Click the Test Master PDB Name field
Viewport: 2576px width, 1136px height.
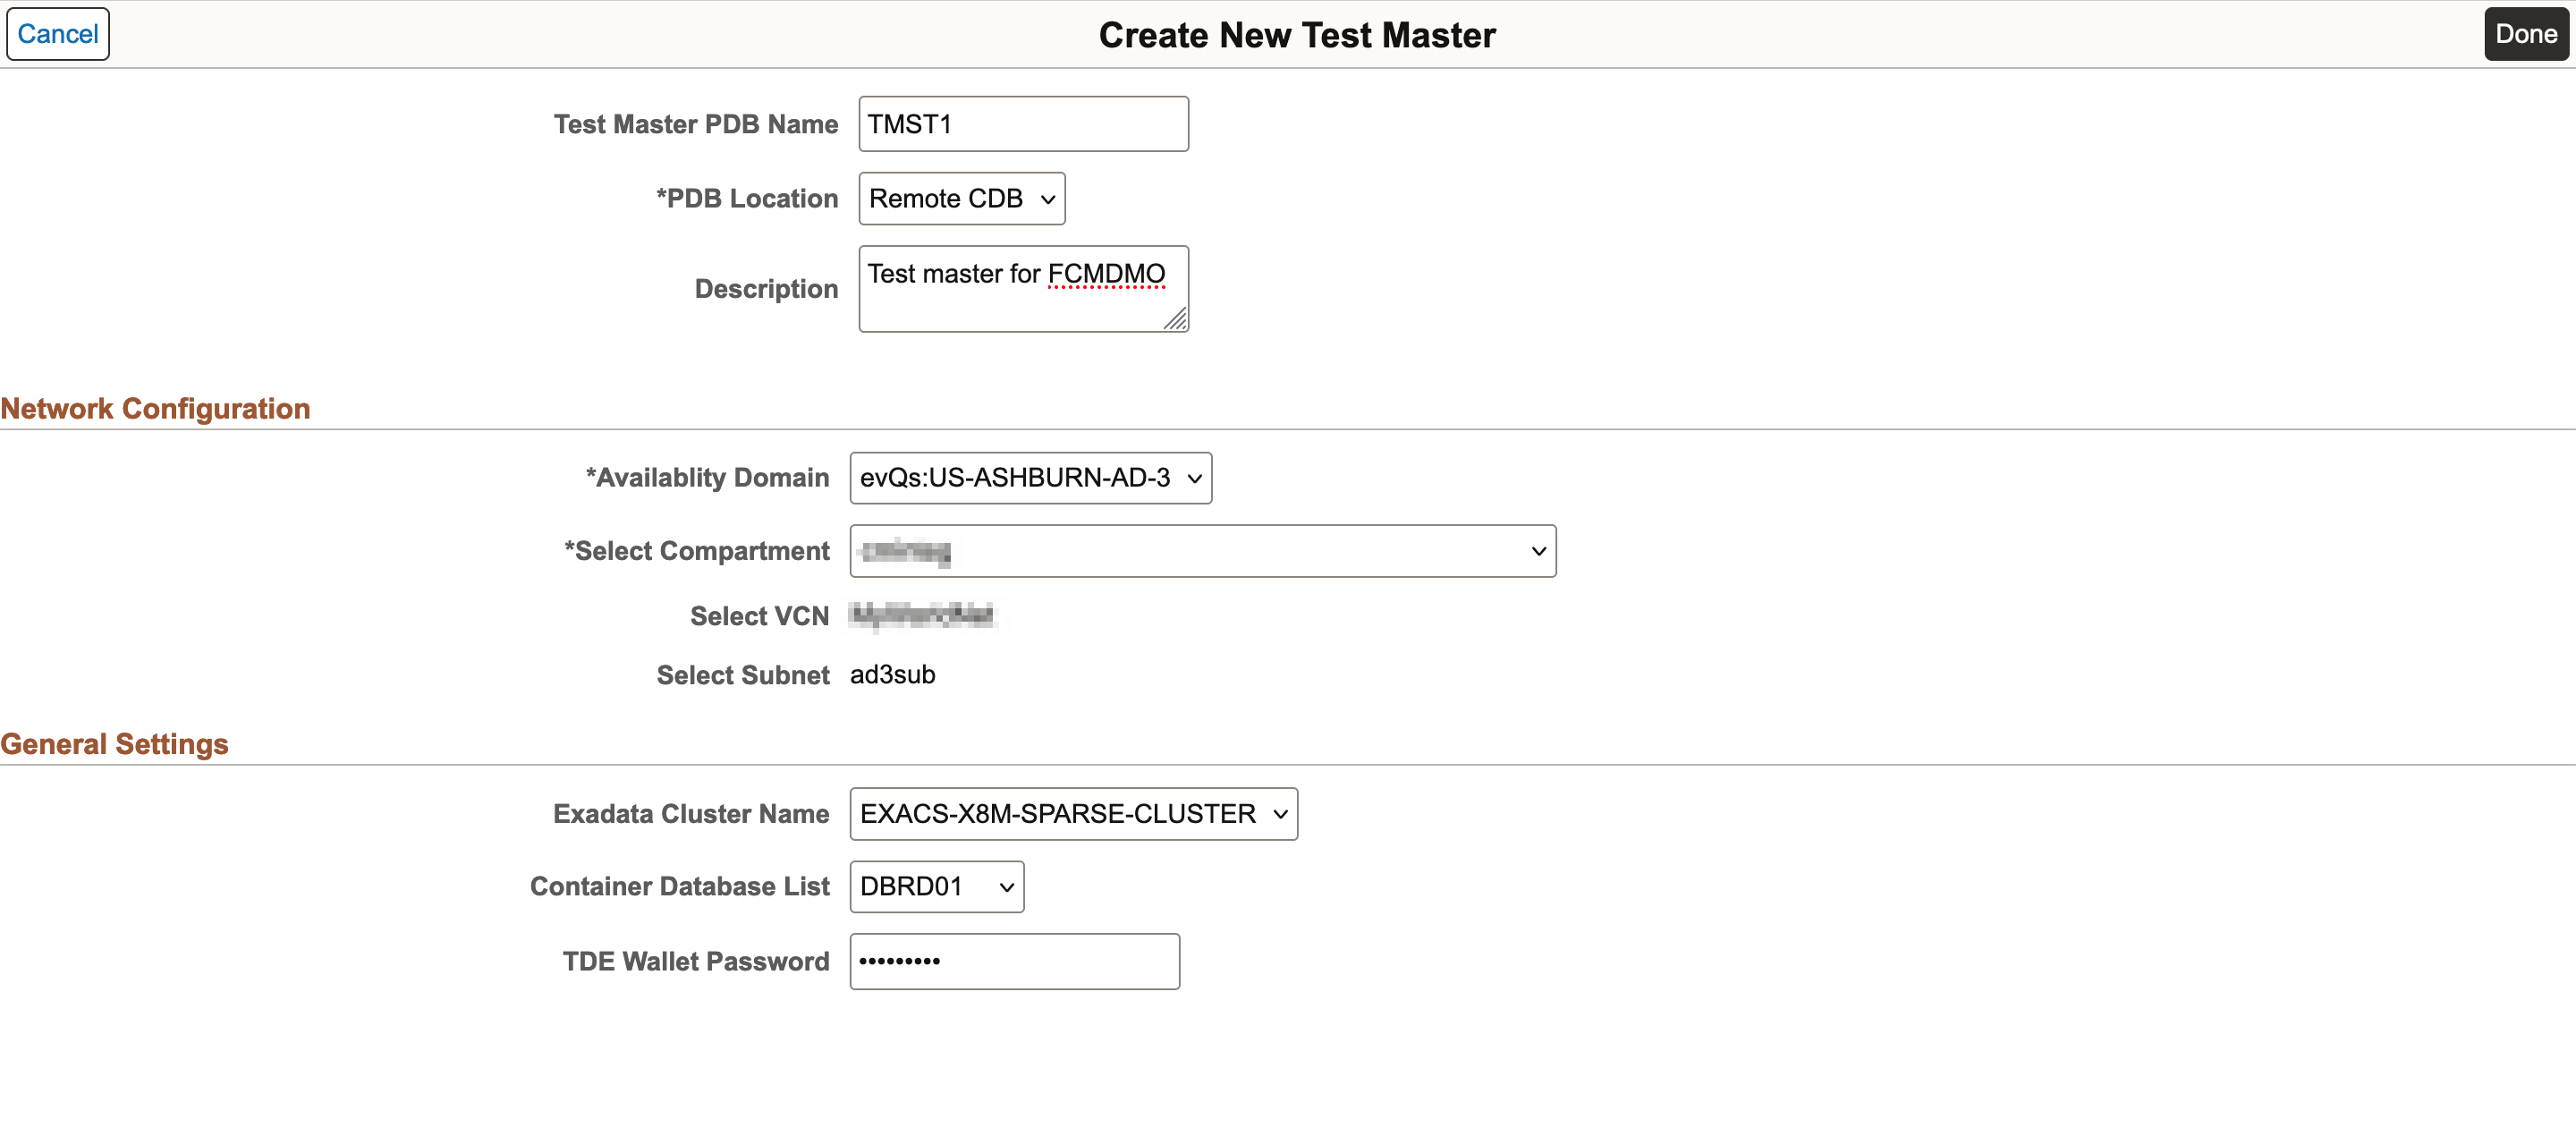(1022, 124)
